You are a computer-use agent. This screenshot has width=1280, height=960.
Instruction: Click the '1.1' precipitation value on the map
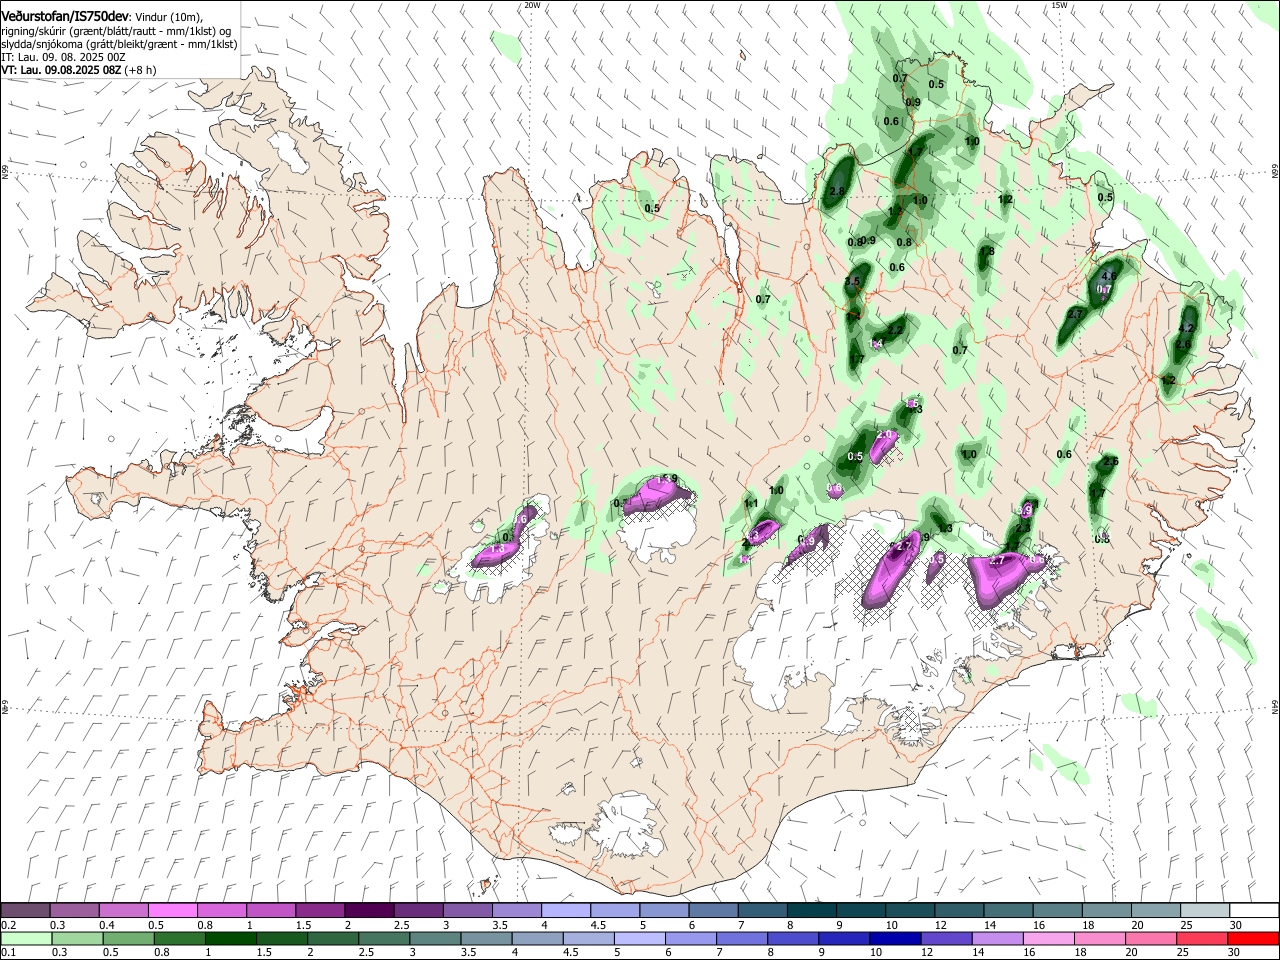point(751,504)
